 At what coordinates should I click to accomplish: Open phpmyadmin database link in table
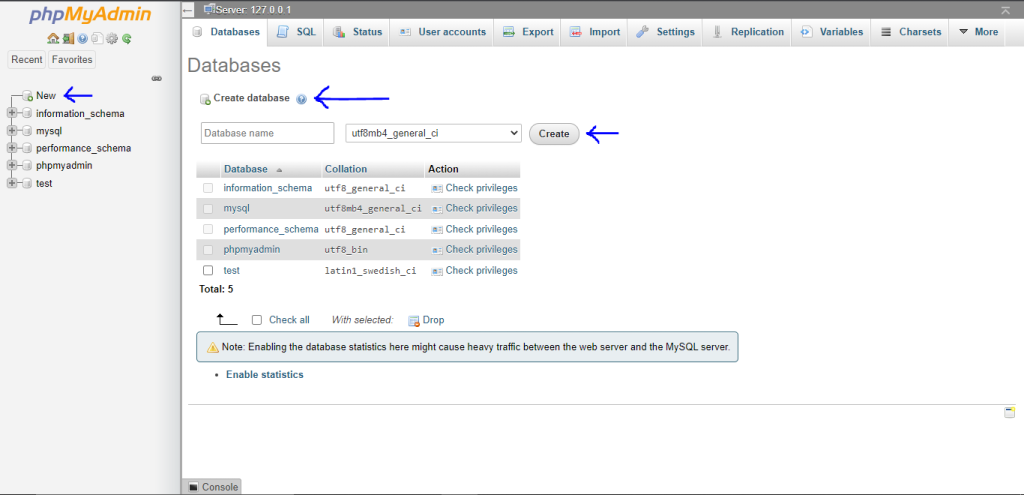(x=251, y=249)
